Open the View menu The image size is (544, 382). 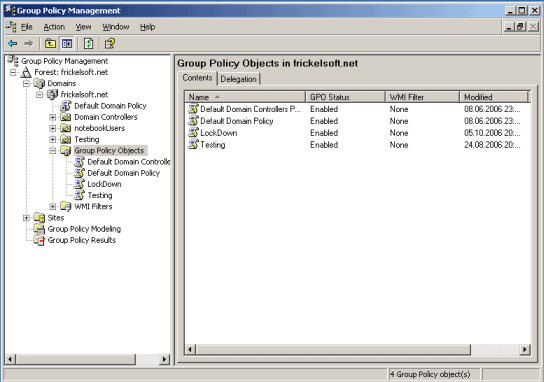coord(83,27)
